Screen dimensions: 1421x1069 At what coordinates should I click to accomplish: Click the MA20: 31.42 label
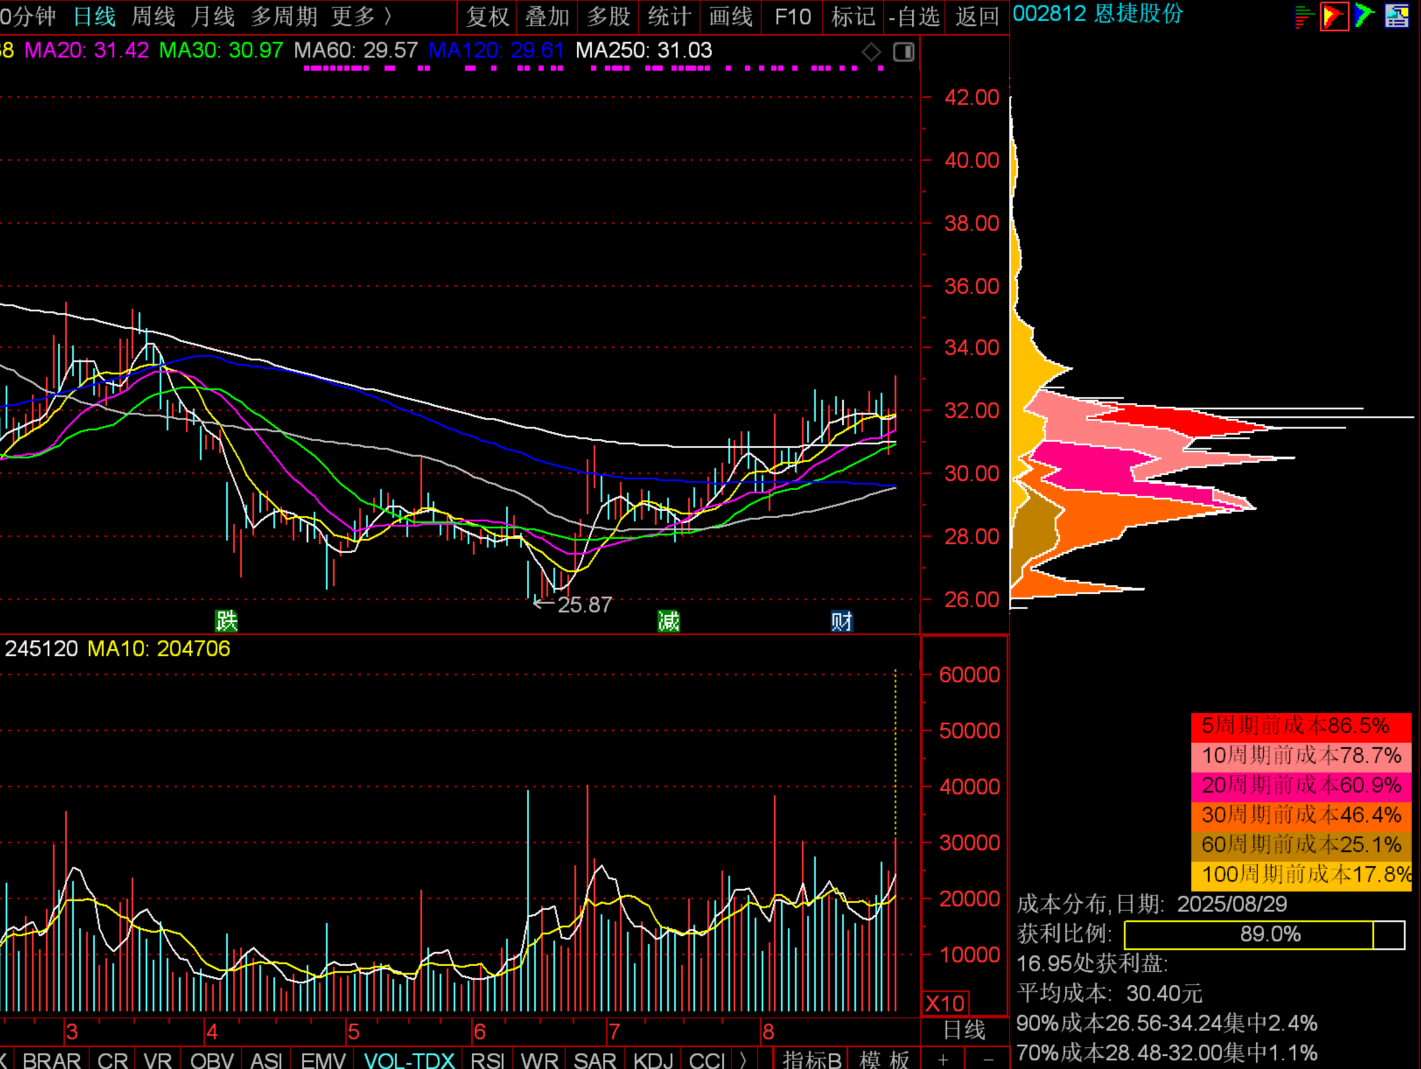[x=87, y=50]
